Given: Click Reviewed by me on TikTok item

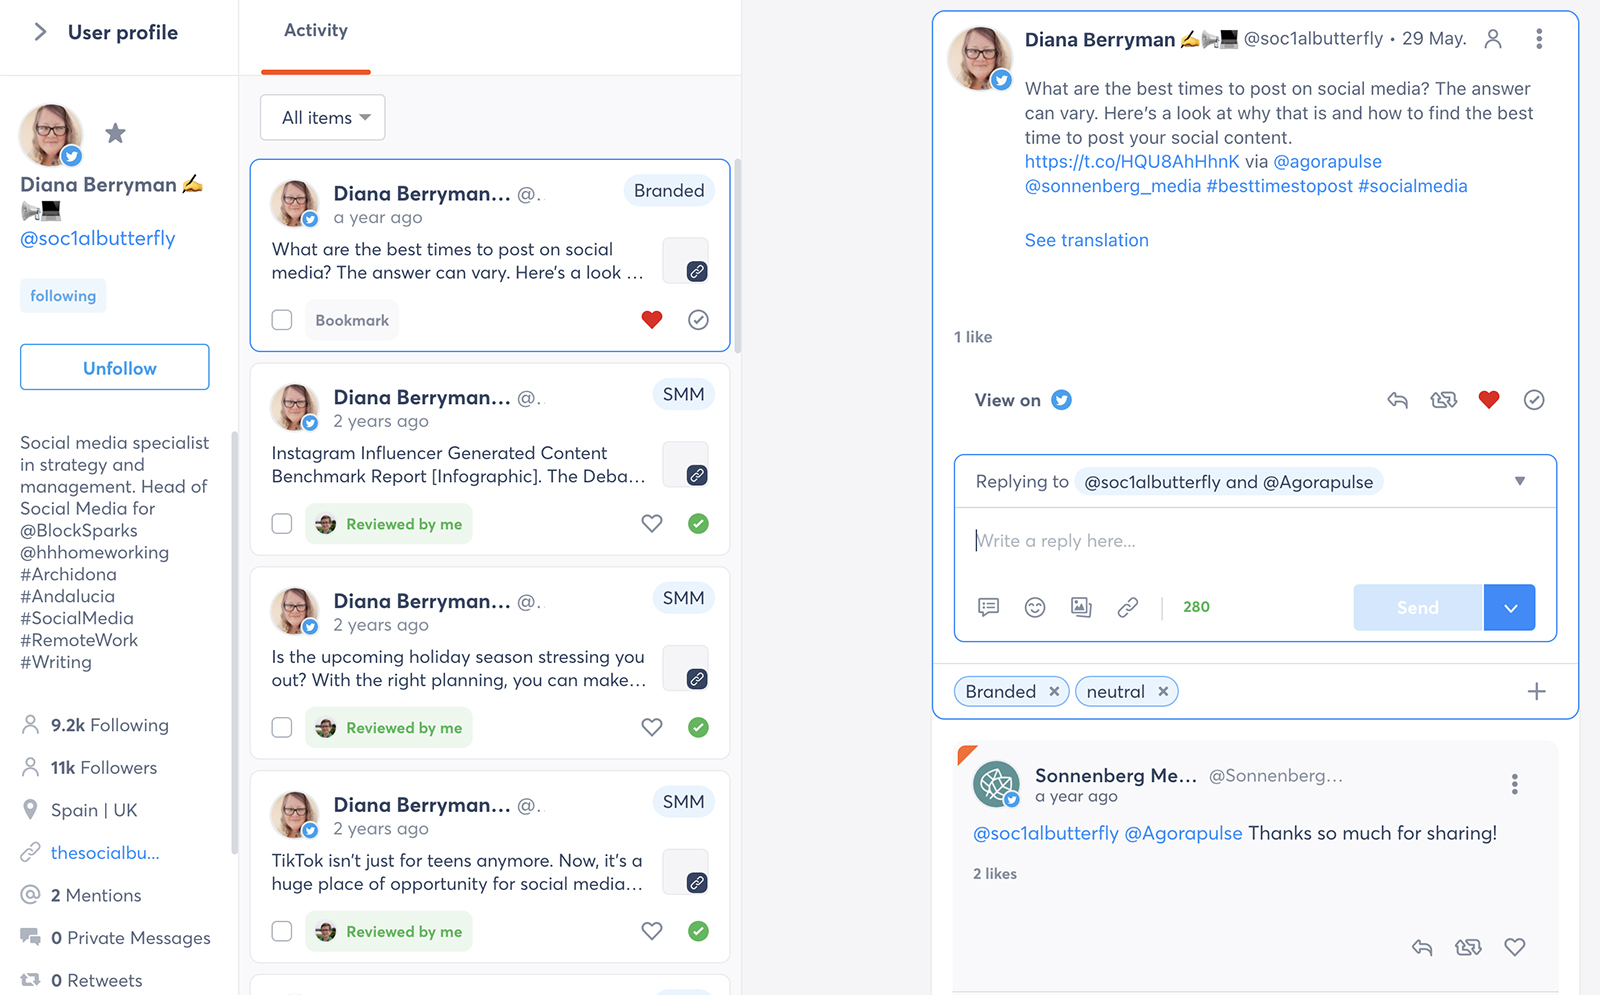Looking at the screenshot, I should [389, 932].
